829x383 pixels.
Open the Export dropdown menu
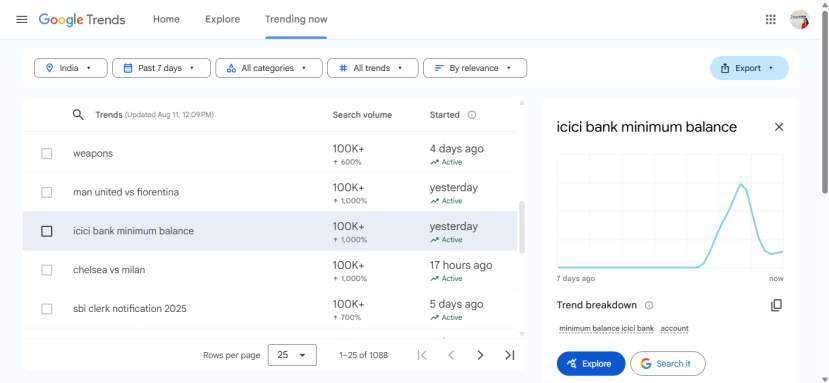(x=749, y=68)
